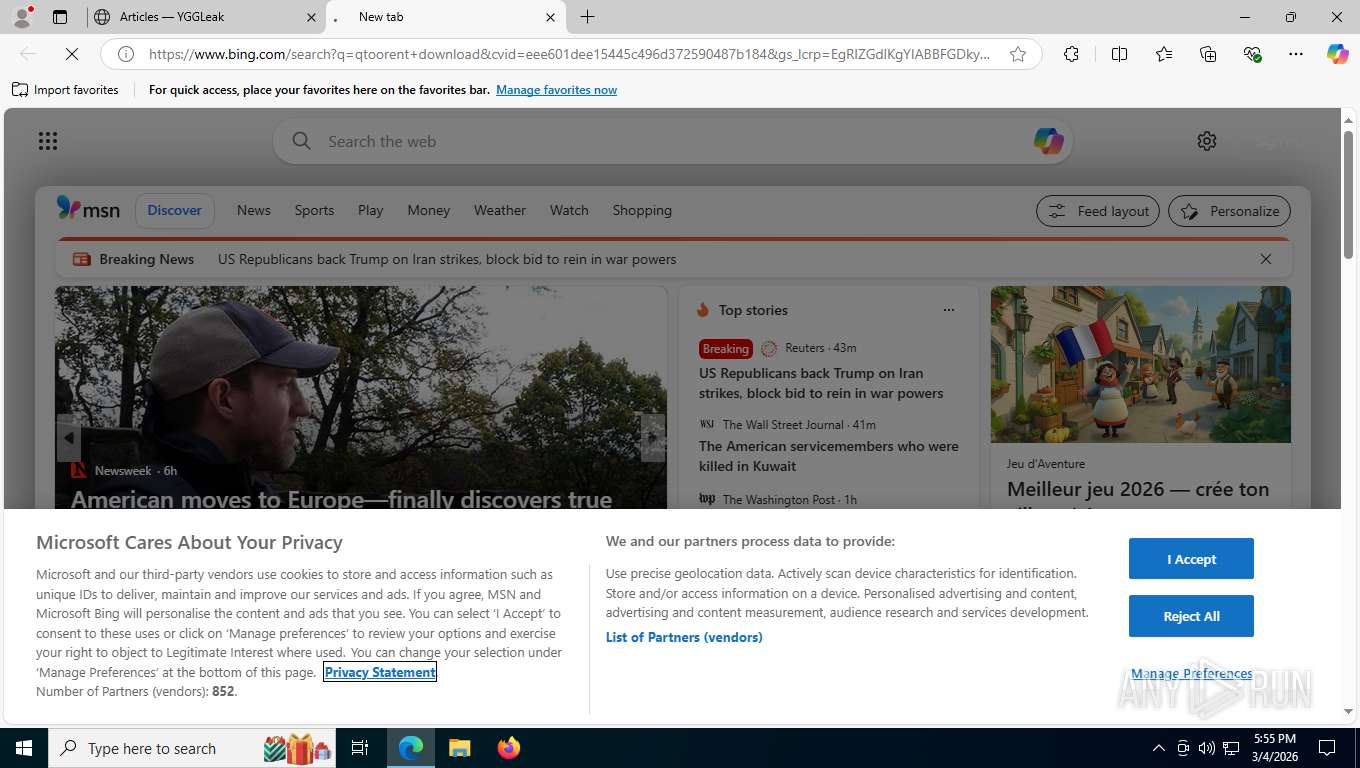The width and height of the screenshot is (1360, 768).
Task: Show hidden system tray icons
Action: [1159, 748]
